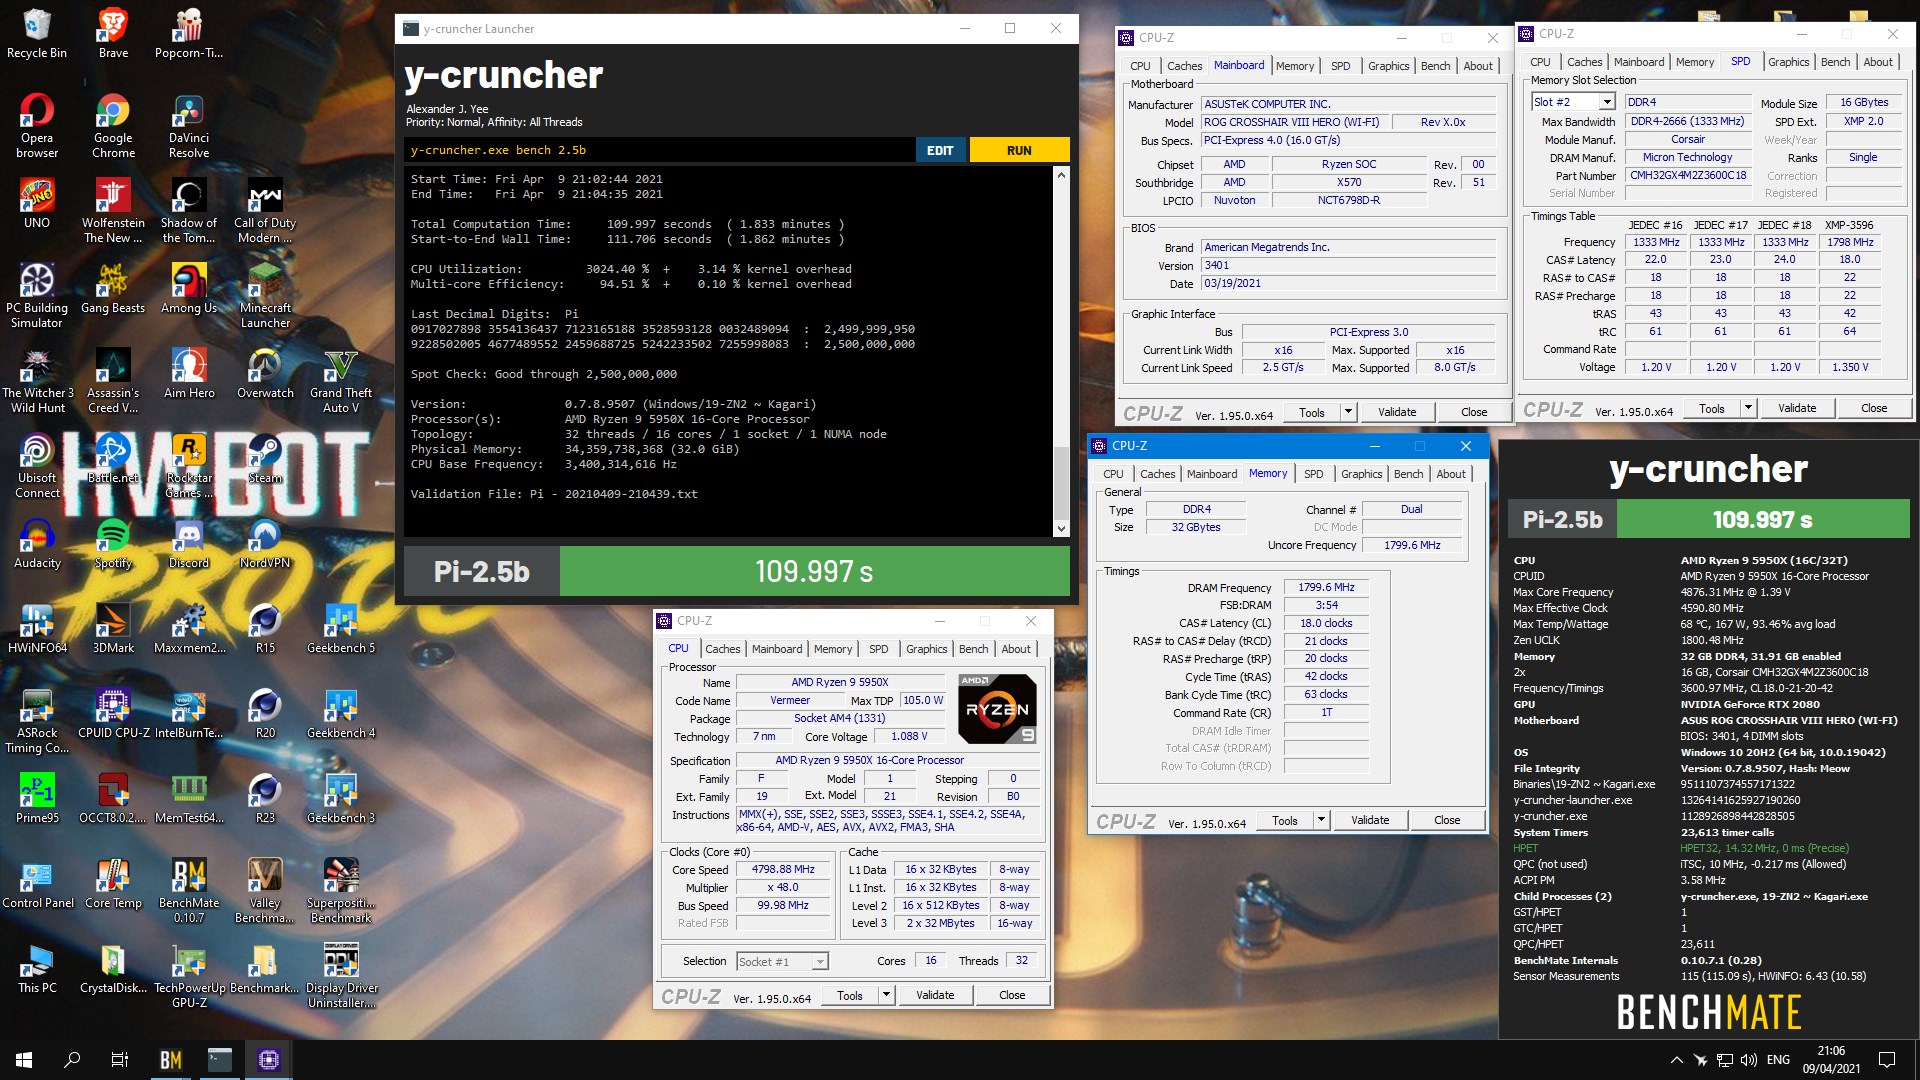The height and width of the screenshot is (1080, 1920).
Task: Click y-cruncher command line field
Action: (x=660, y=150)
